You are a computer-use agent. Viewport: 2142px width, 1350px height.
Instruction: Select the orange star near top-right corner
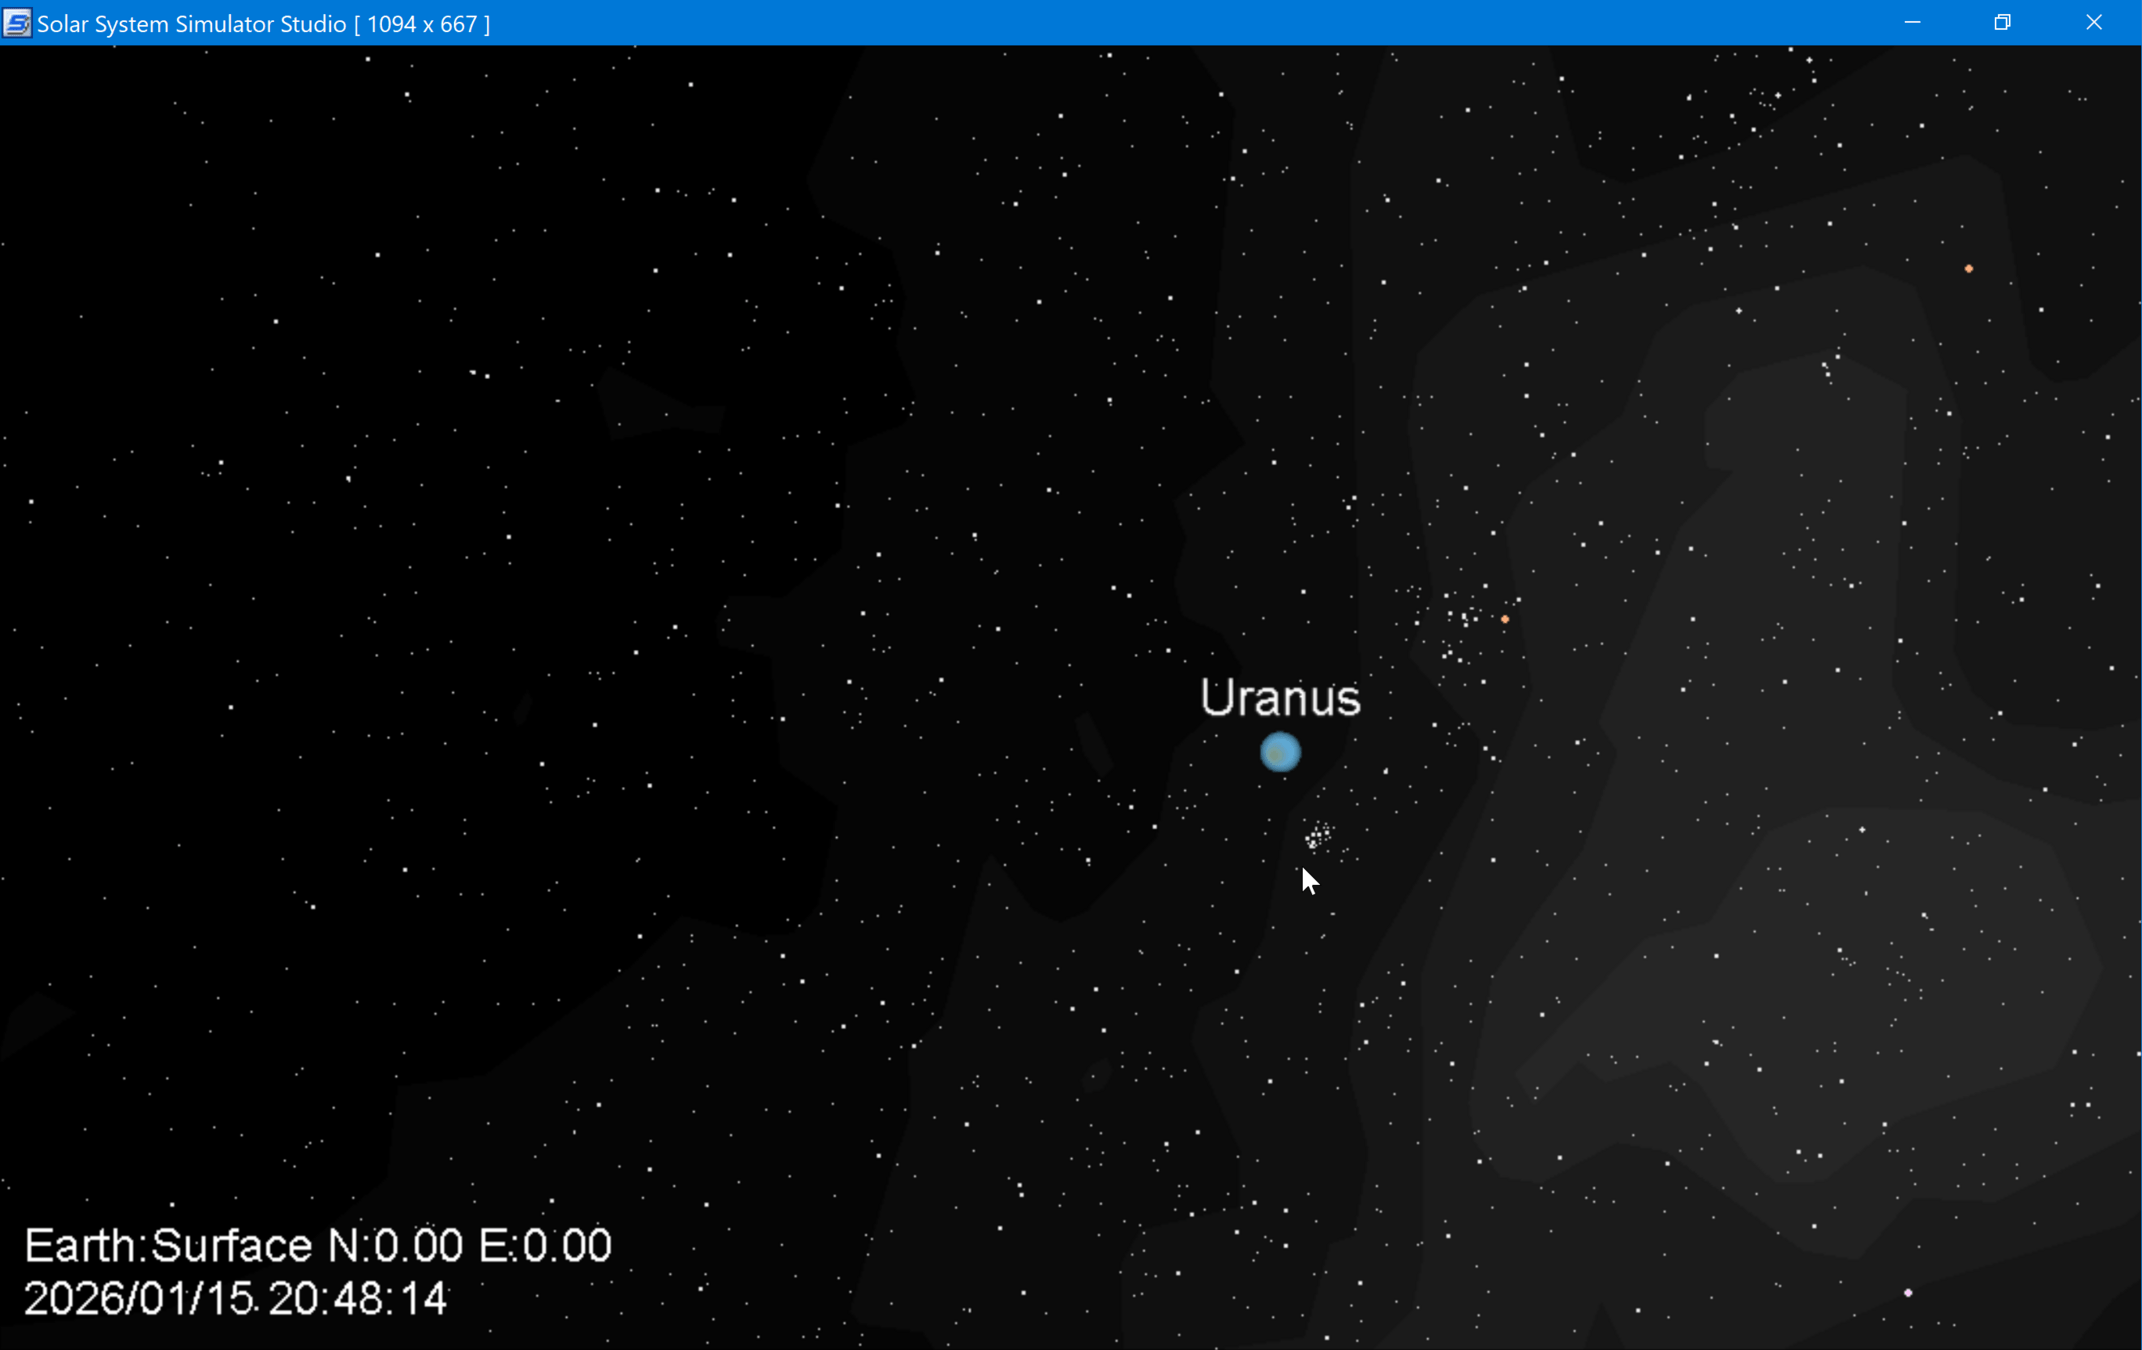pos(1968,269)
